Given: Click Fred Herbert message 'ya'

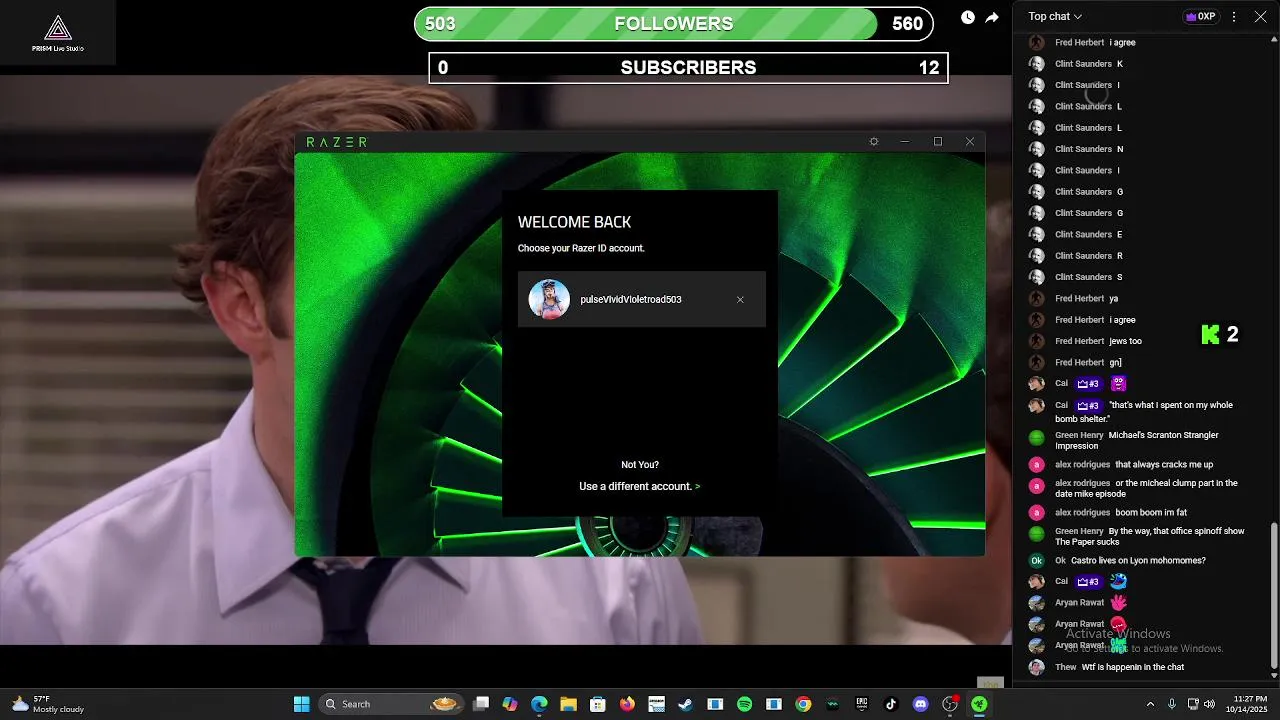Looking at the screenshot, I should click(x=1113, y=298).
